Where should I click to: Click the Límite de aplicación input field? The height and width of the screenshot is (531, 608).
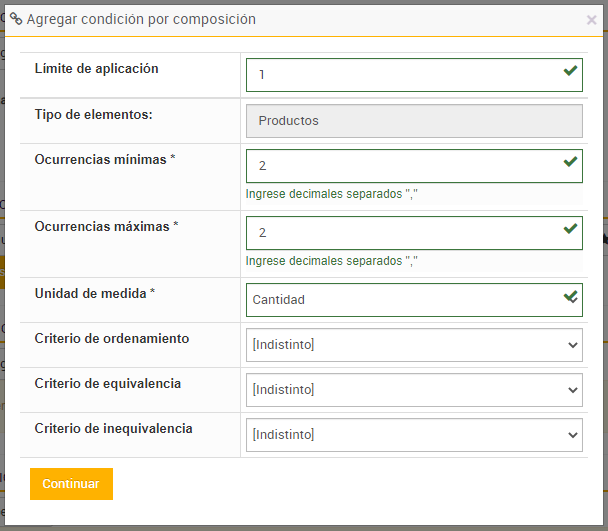pyautogui.click(x=400, y=75)
